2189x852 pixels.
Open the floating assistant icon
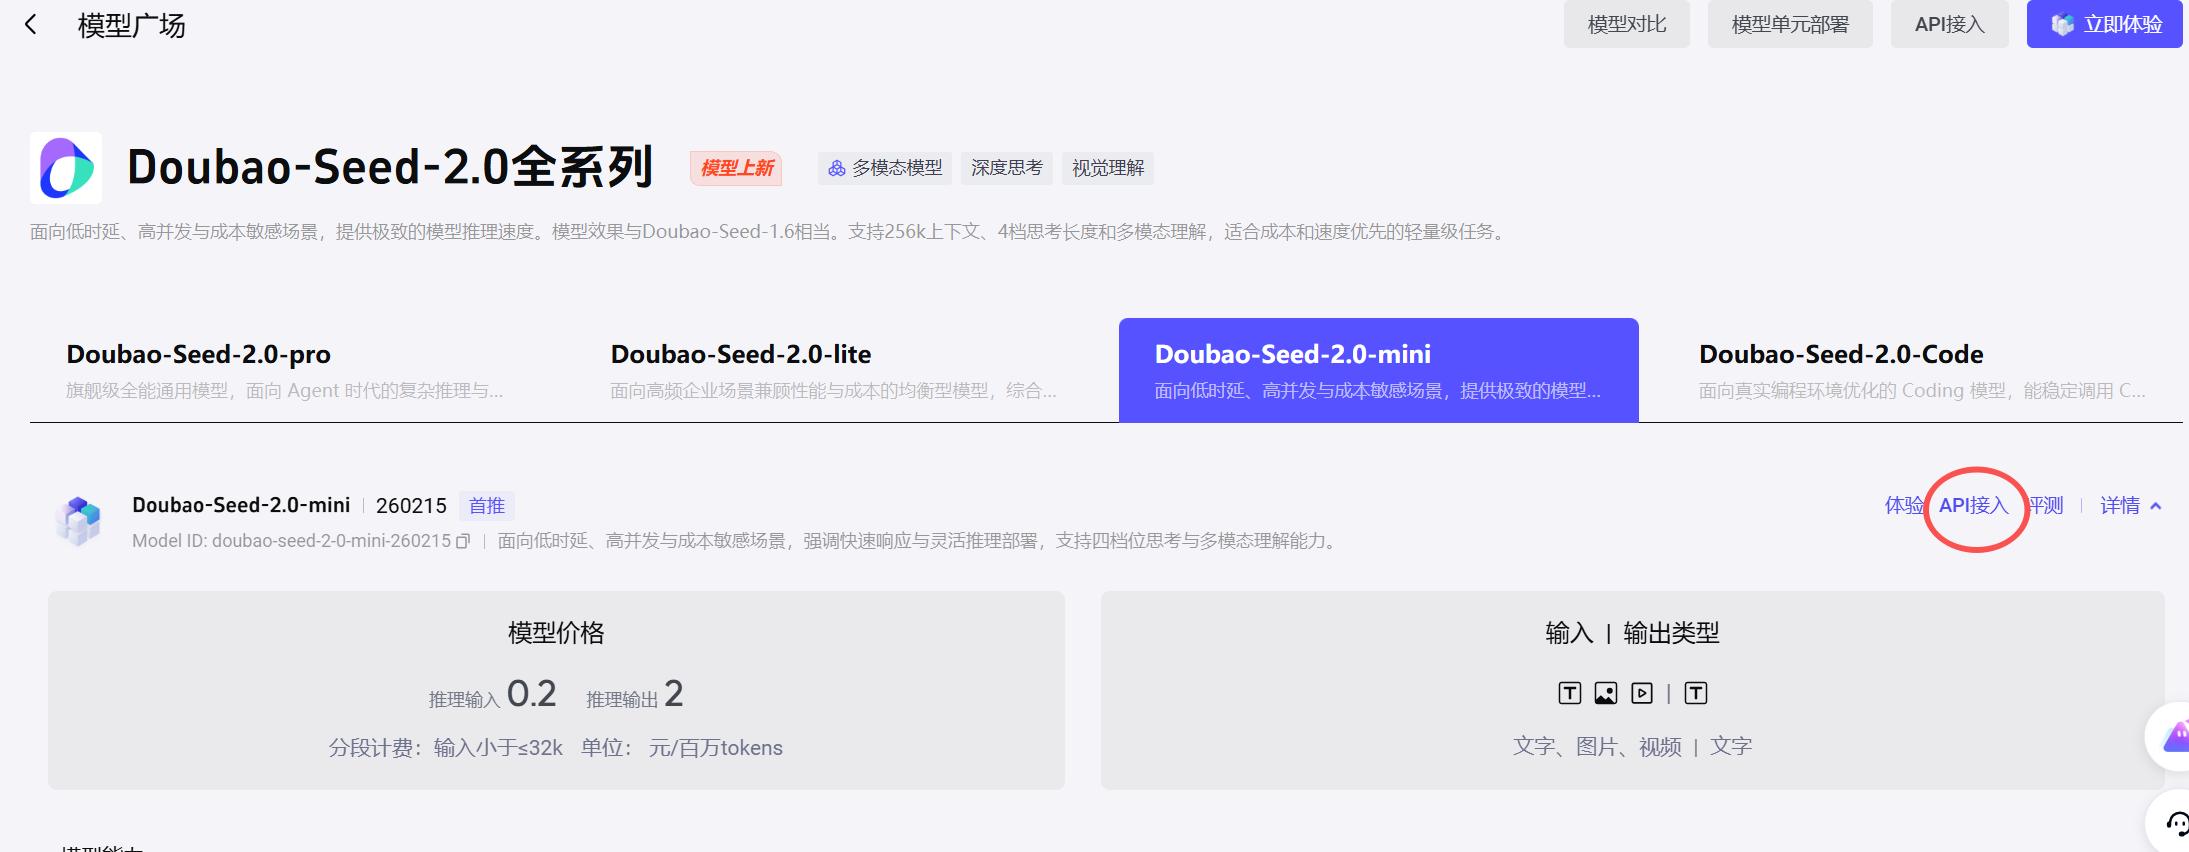2175,737
